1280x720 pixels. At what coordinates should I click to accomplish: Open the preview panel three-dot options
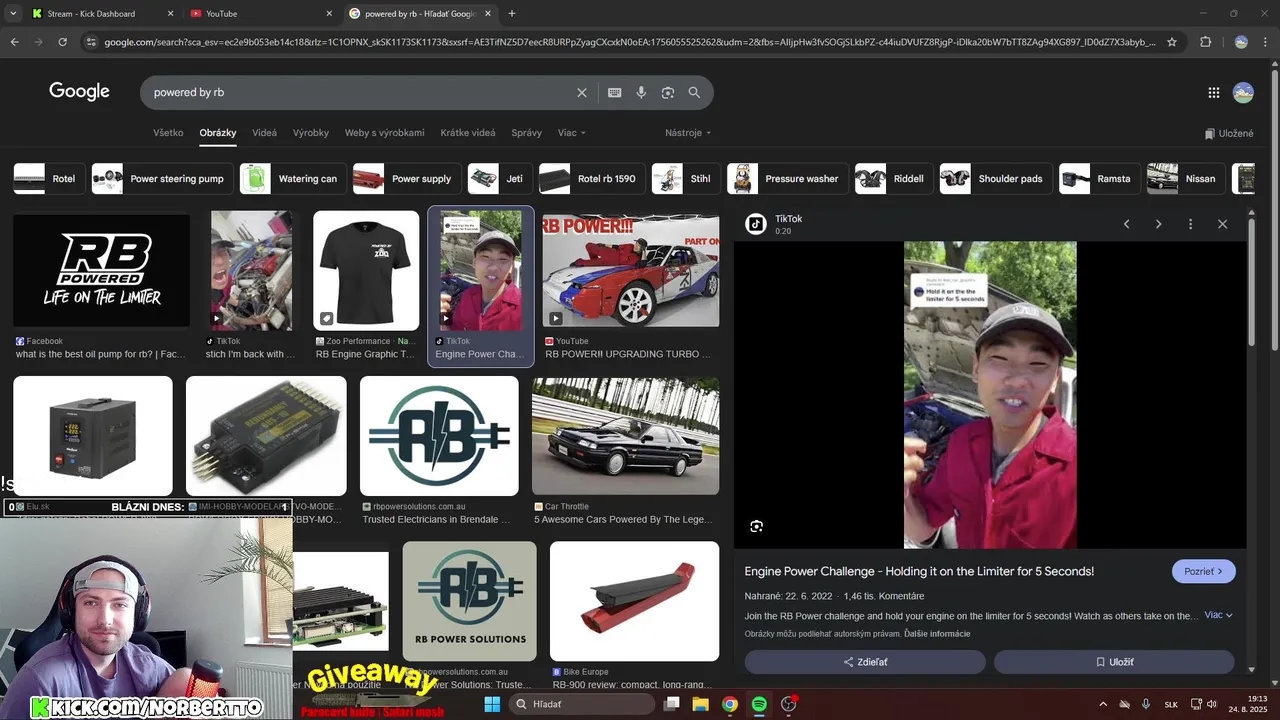1190,224
